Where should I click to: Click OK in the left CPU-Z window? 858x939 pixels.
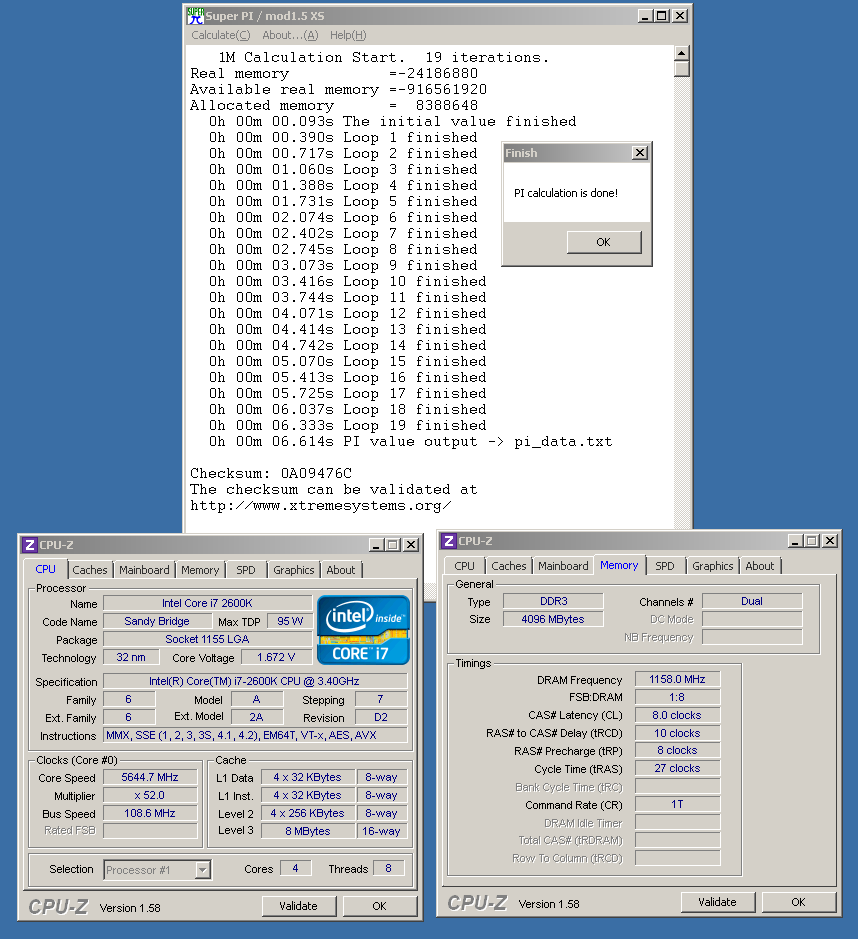pyautogui.click(x=380, y=906)
